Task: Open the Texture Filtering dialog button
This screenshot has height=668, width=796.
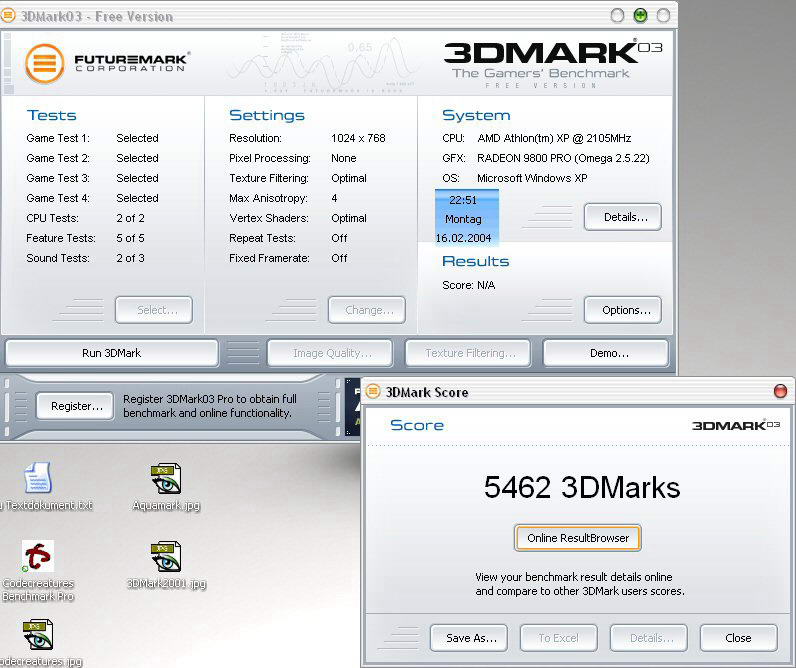Action: [x=468, y=353]
